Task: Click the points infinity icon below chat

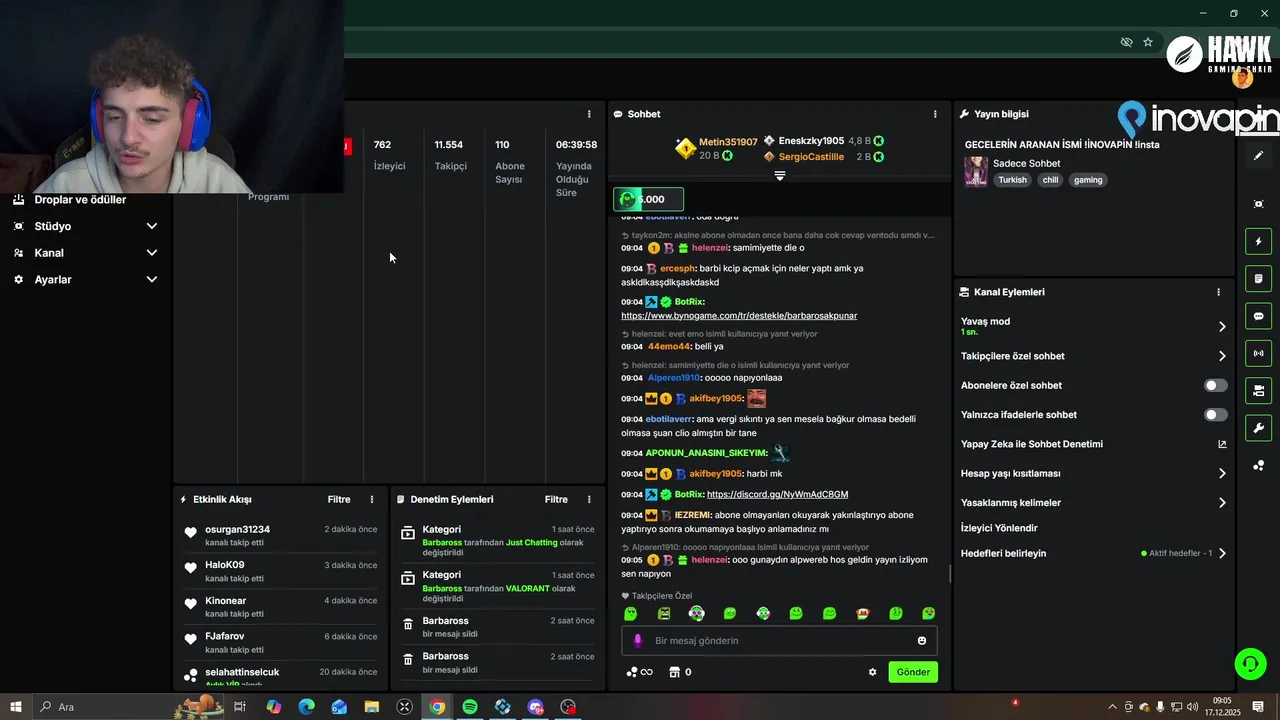Action: pos(639,672)
